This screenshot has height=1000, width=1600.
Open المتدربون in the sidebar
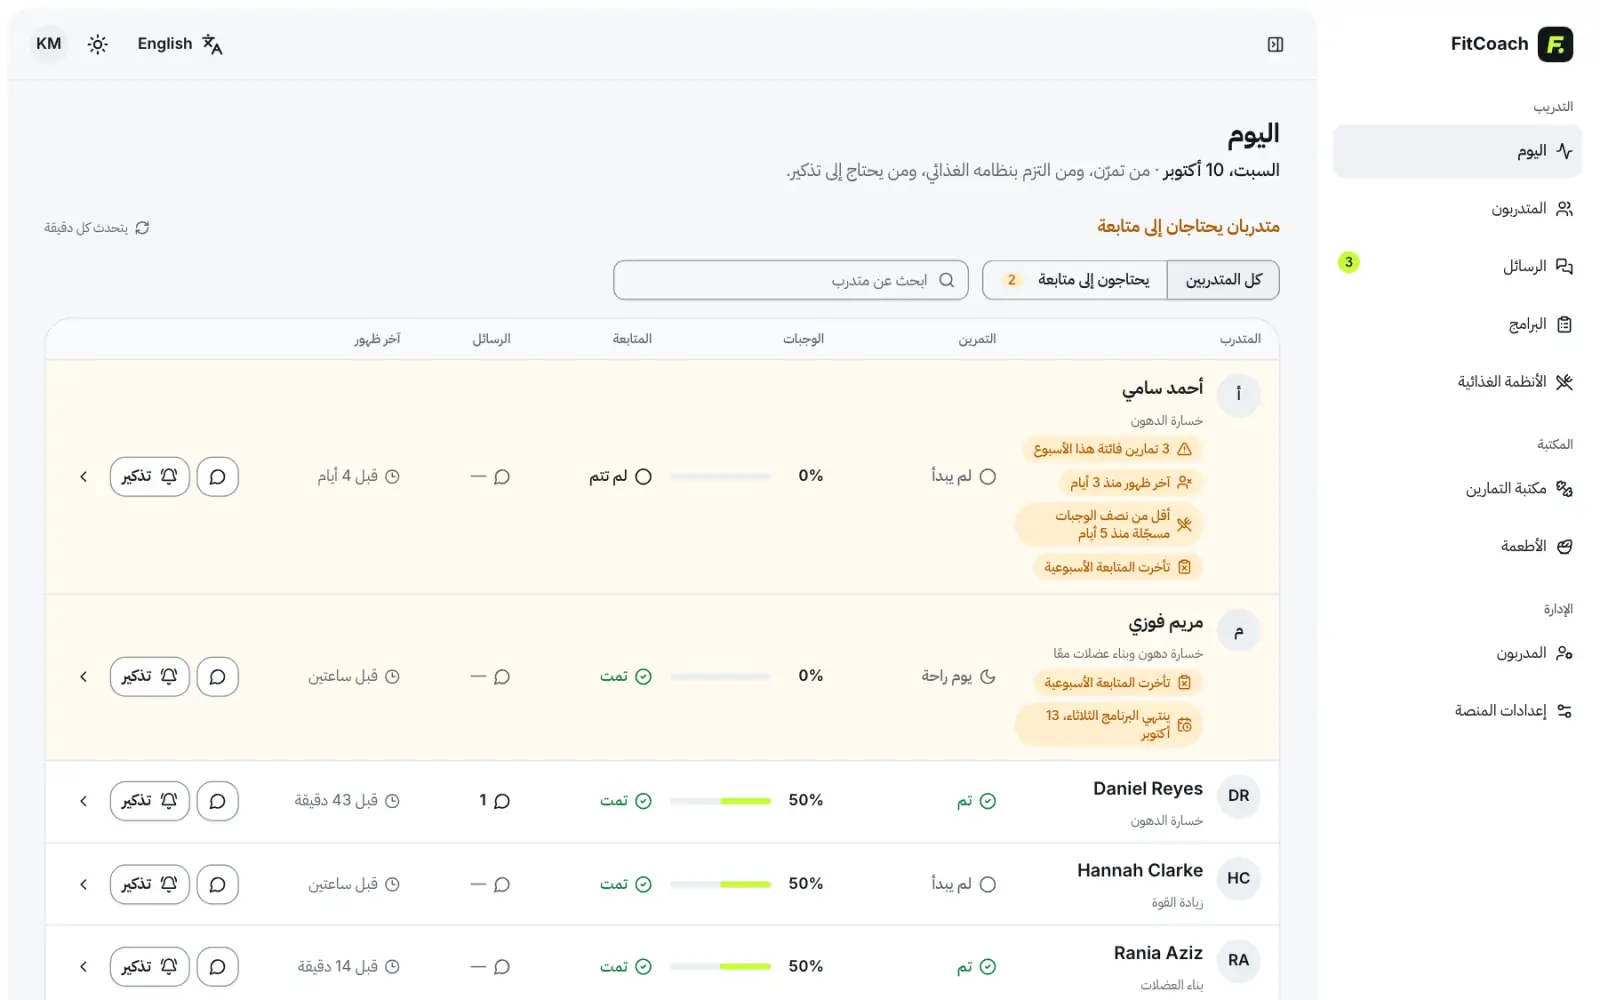coord(1457,209)
